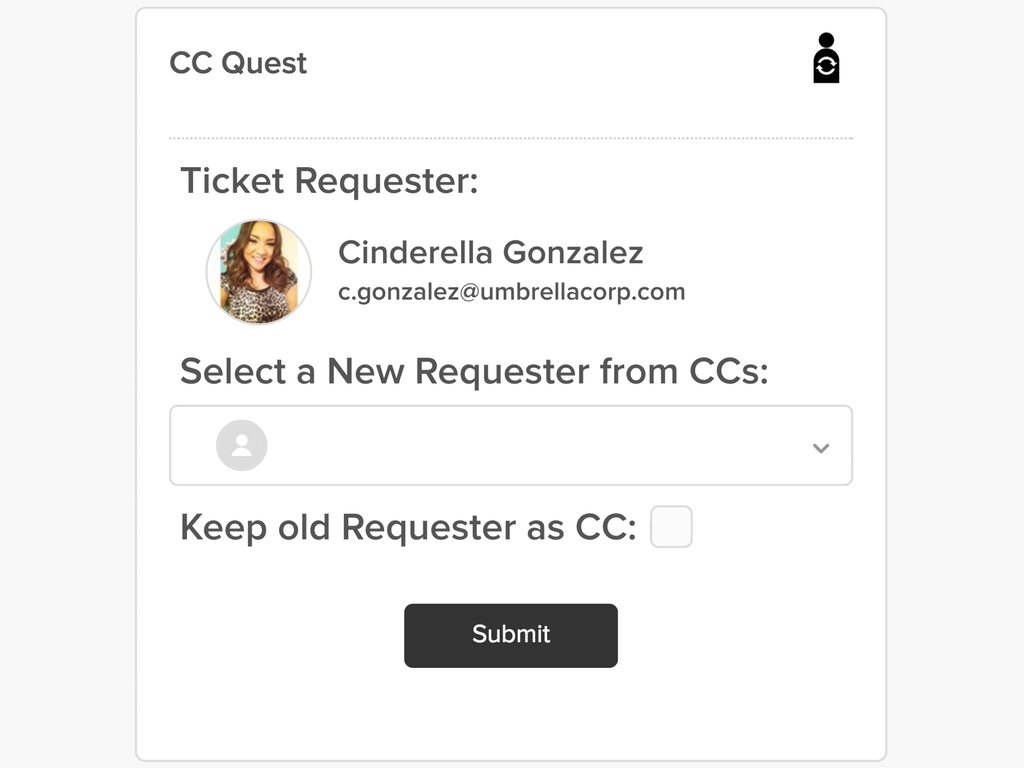Open the c.gonzalez@umbrellacorp.com email address
This screenshot has width=1024, height=768.
pos(511,292)
